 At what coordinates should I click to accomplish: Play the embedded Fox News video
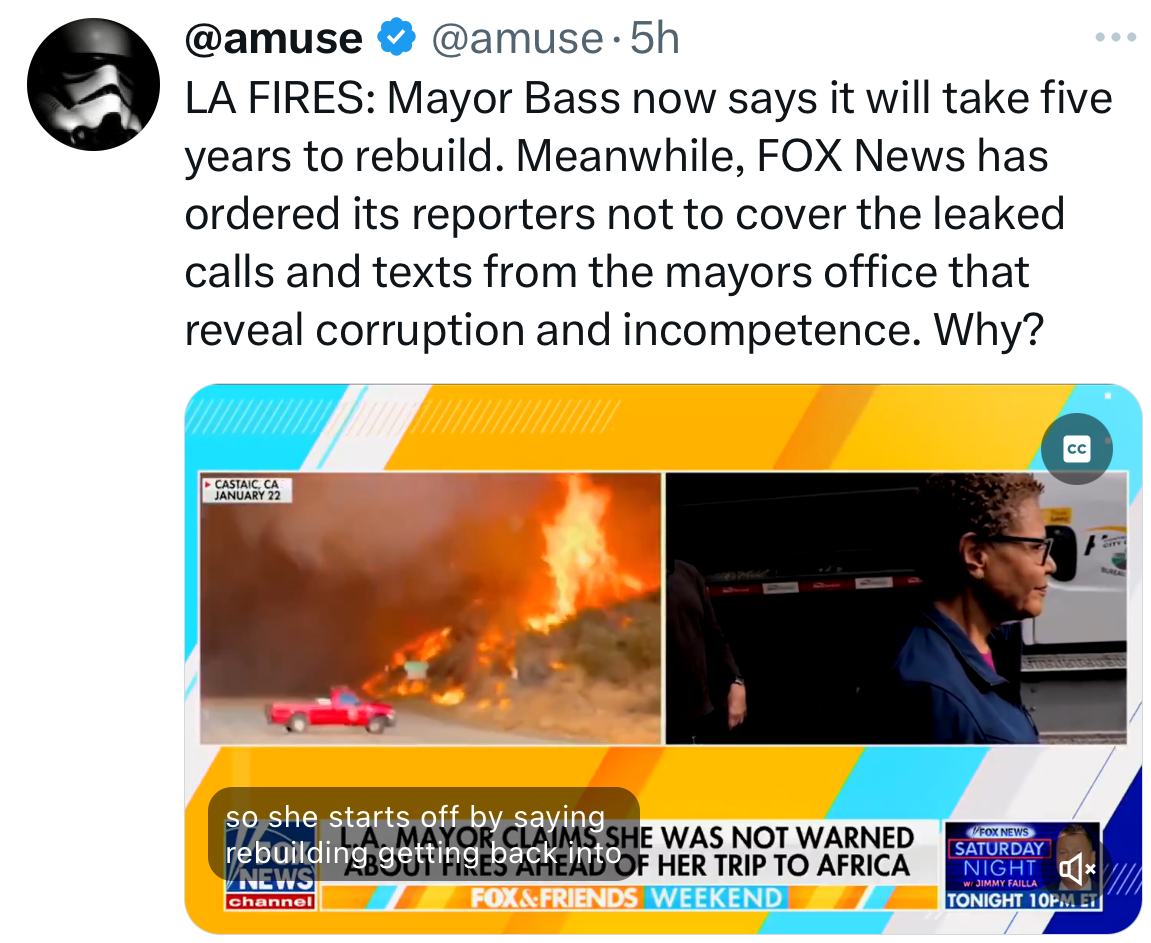click(663, 658)
